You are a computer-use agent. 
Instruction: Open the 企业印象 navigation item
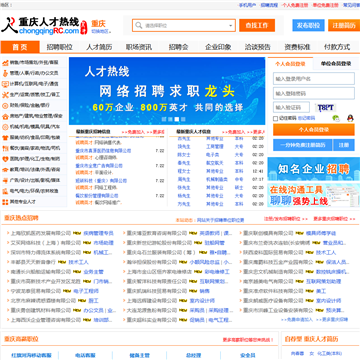pyautogui.click(x=218, y=47)
